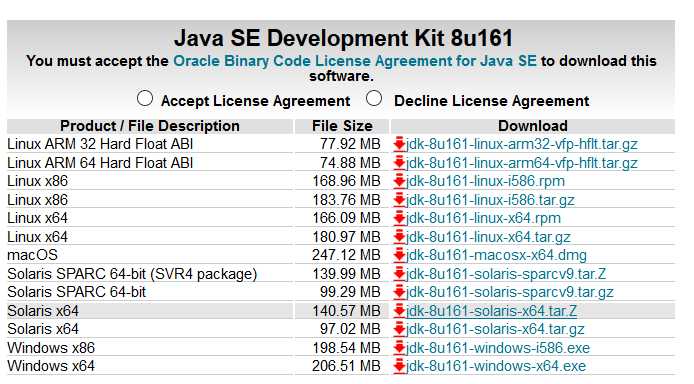
Task: Download jdk-8u161-windows-x64.exe
Action: 496,366
